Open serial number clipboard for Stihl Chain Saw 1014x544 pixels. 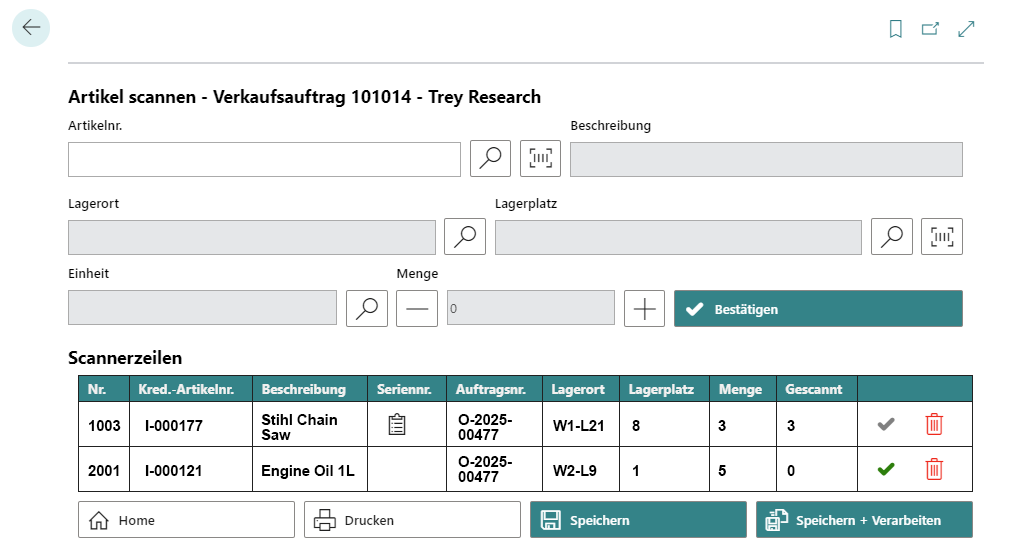[x=397, y=425]
